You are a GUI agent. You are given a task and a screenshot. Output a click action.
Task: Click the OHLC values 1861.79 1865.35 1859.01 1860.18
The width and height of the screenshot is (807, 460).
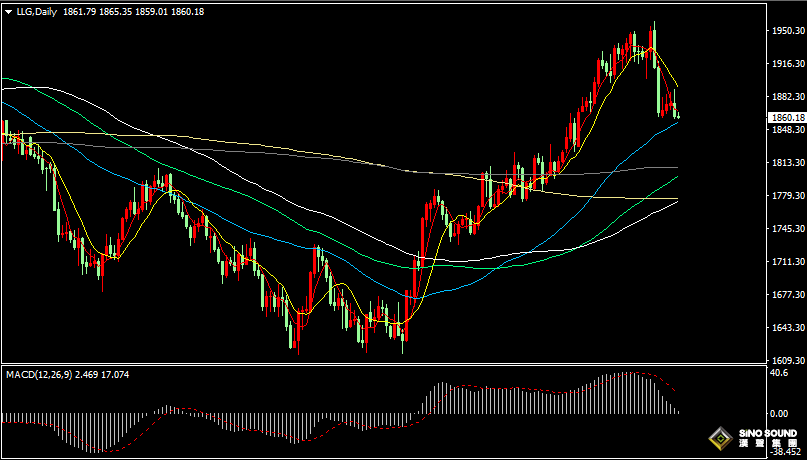(x=133, y=12)
